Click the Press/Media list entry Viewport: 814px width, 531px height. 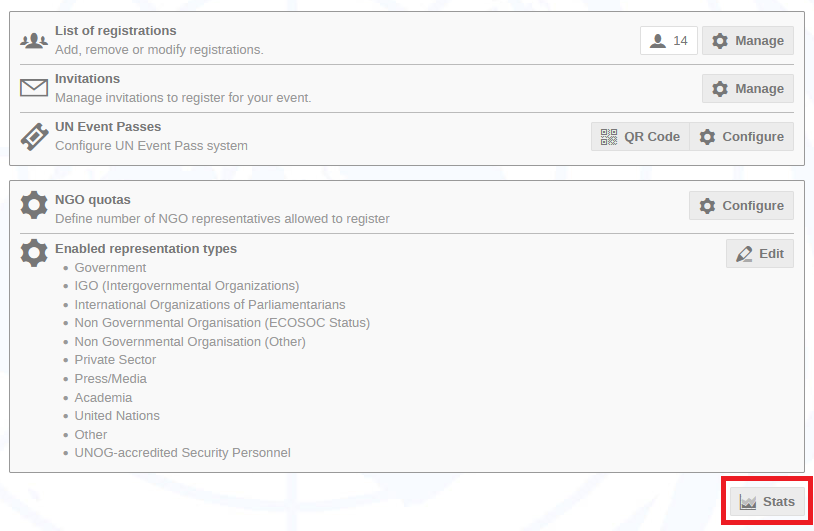pos(111,379)
